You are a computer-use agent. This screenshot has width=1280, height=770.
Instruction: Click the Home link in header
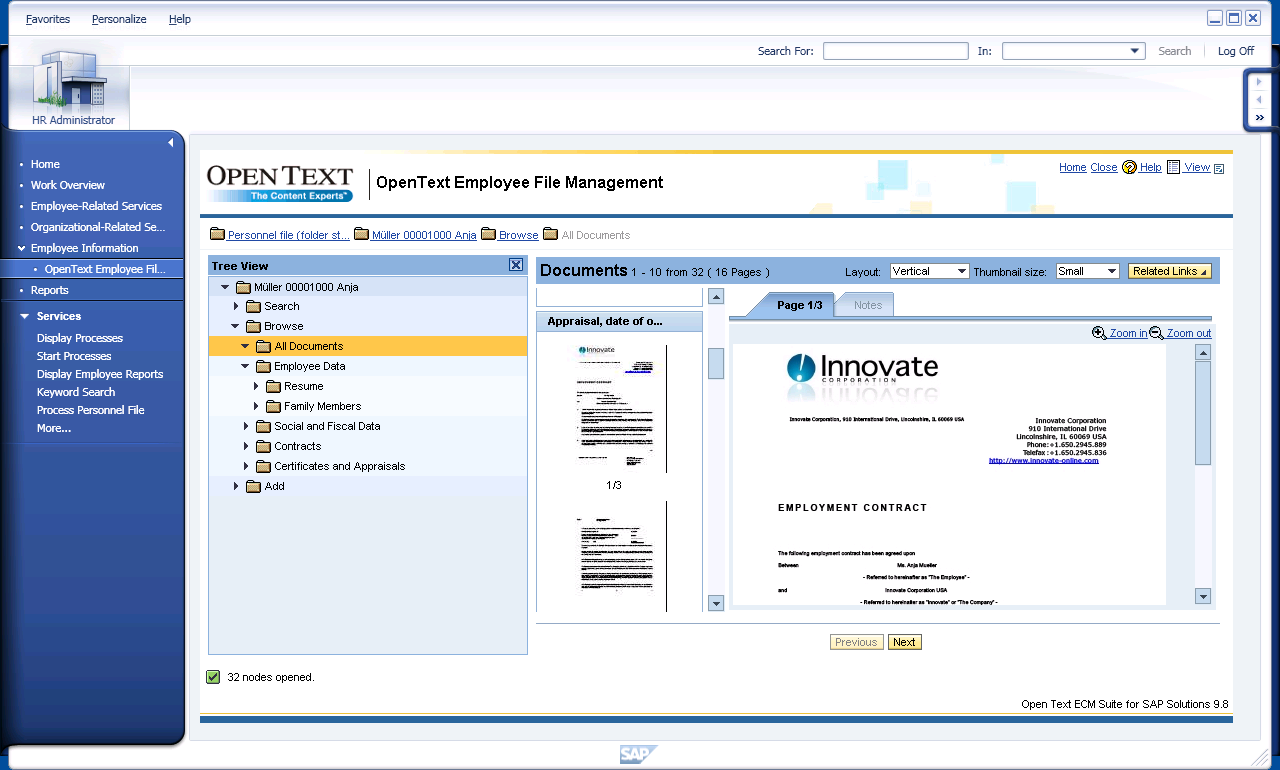(1073, 168)
